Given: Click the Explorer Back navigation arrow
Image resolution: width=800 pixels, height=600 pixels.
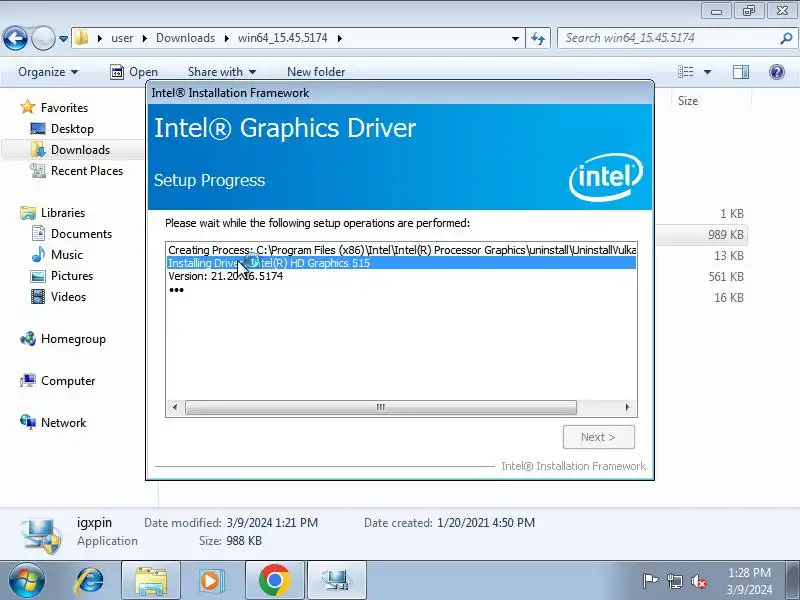Looking at the screenshot, I should [x=15, y=38].
